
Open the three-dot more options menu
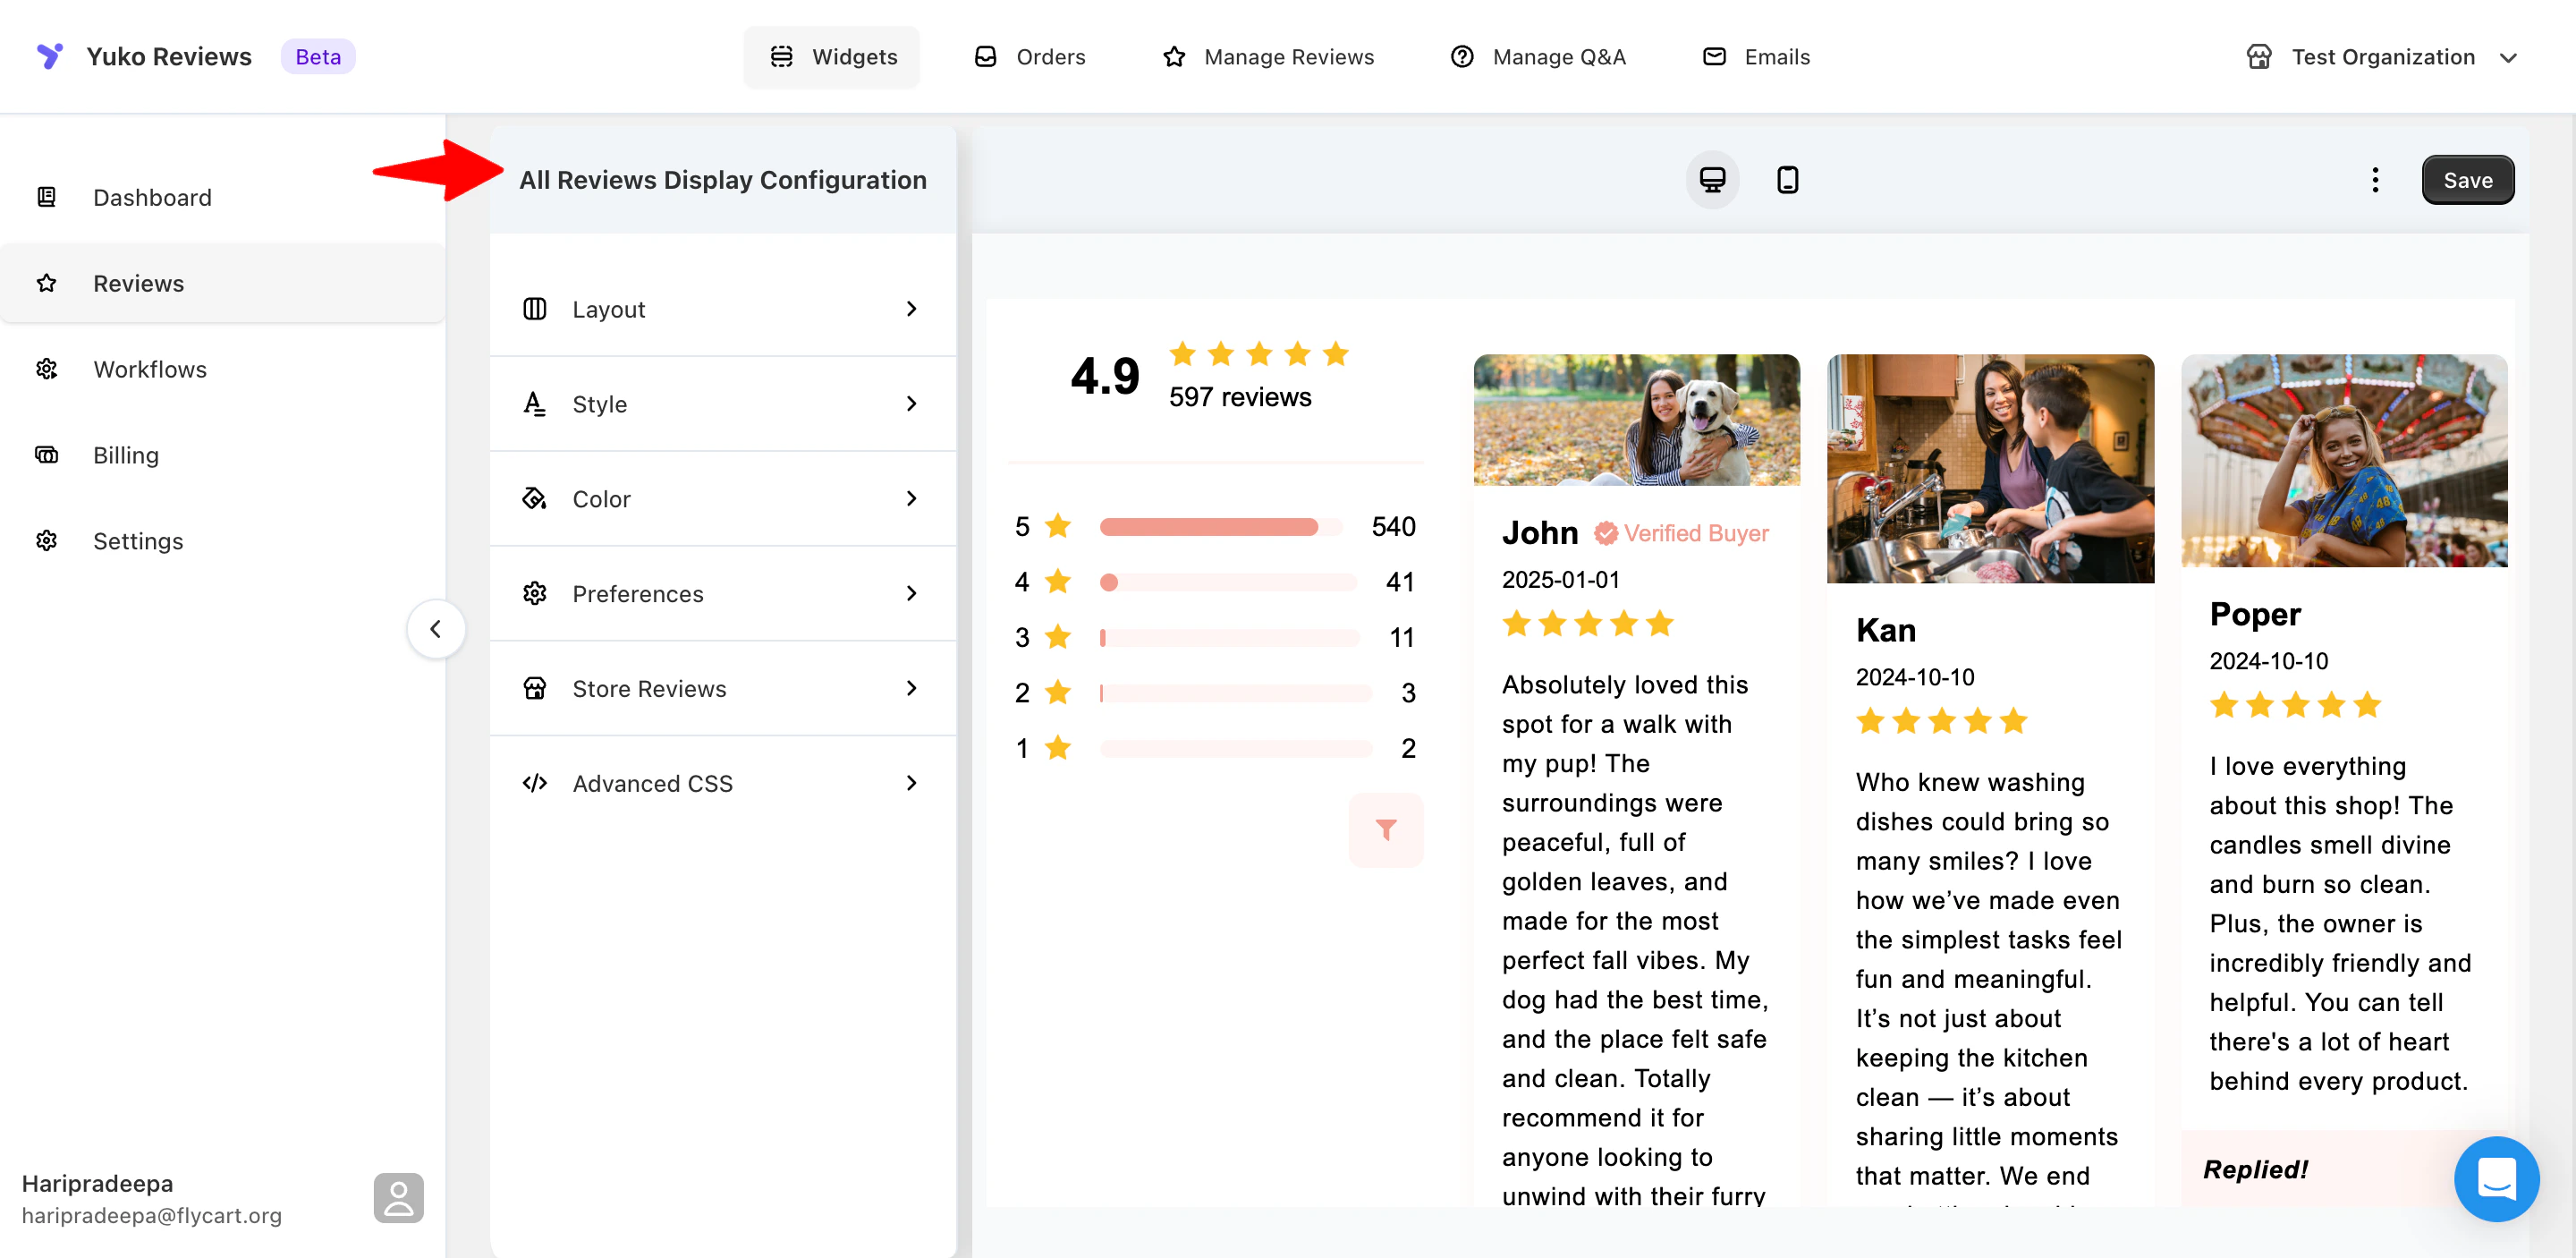(2375, 180)
